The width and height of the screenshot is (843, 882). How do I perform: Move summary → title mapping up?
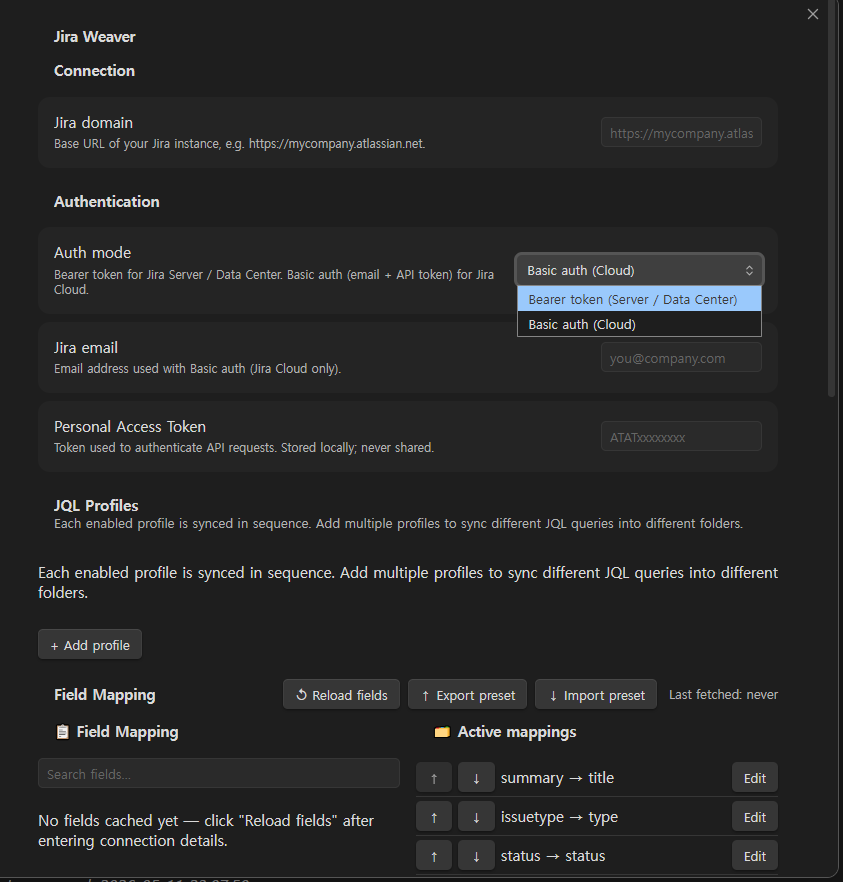[434, 778]
